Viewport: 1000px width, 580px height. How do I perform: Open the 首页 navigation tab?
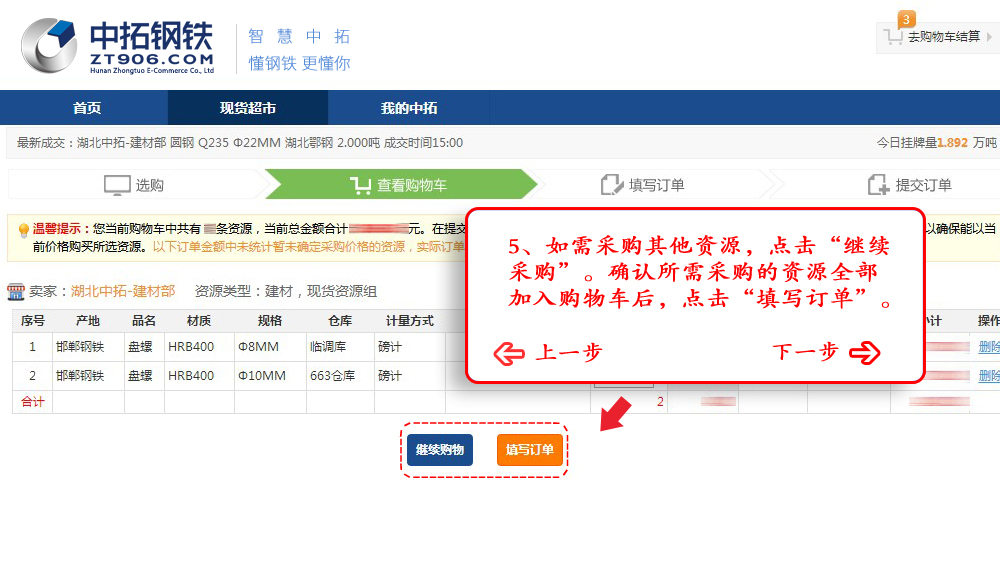[x=87, y=108]
